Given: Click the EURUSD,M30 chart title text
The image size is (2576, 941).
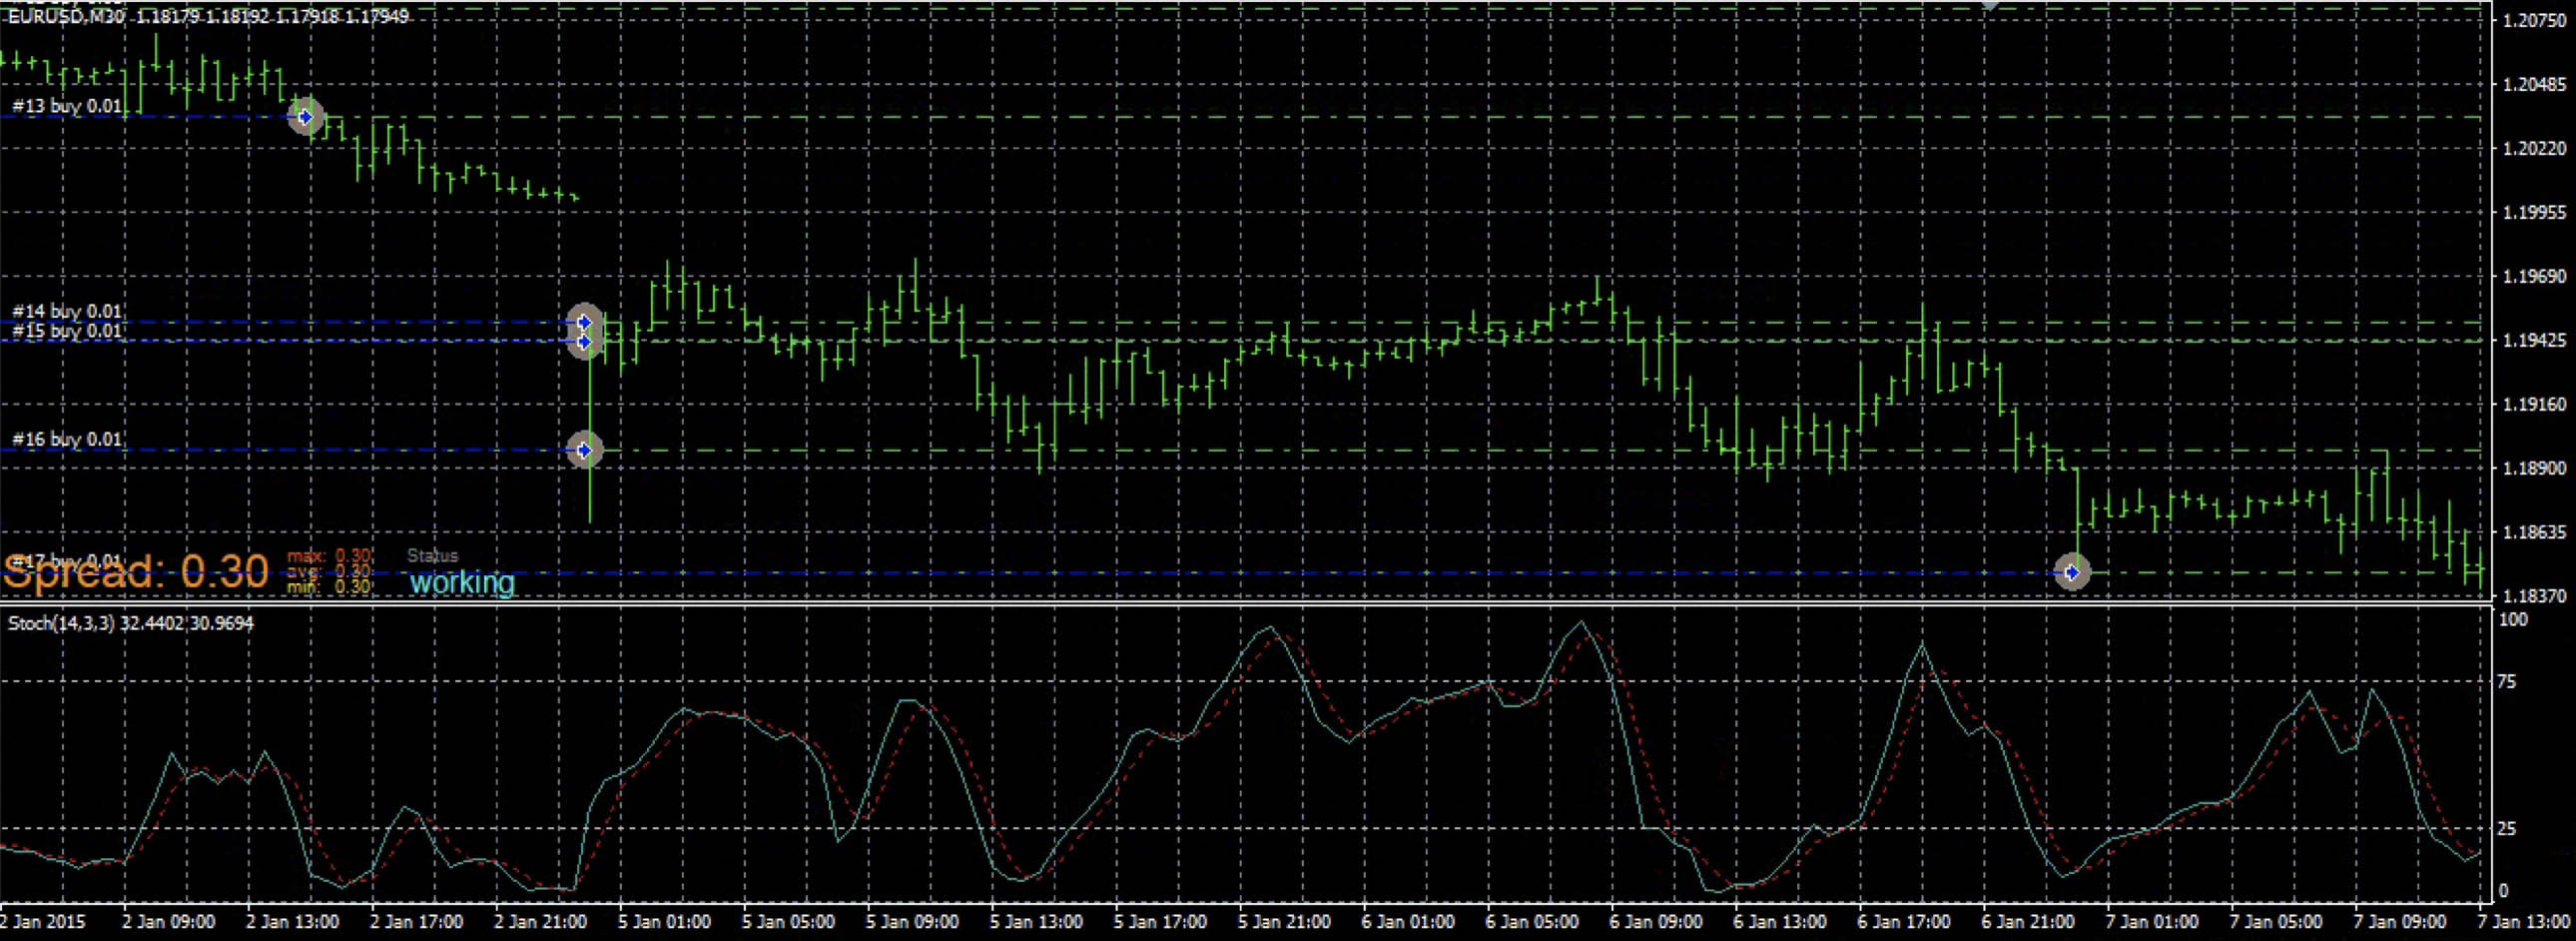Looking at the screenshot, I should [208, 17].
